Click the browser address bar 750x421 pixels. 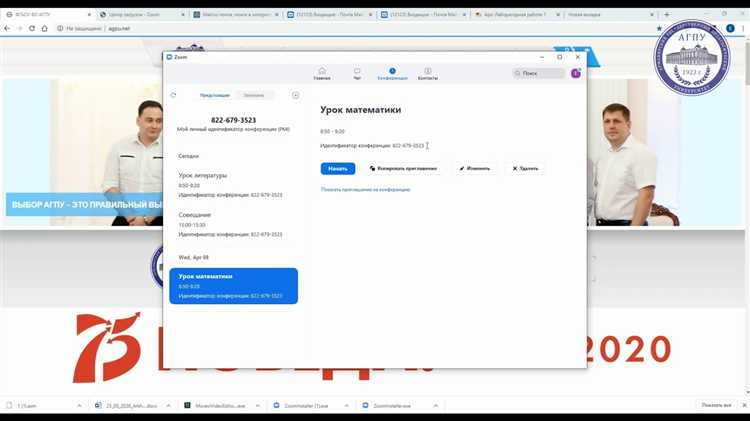(354, 29)
